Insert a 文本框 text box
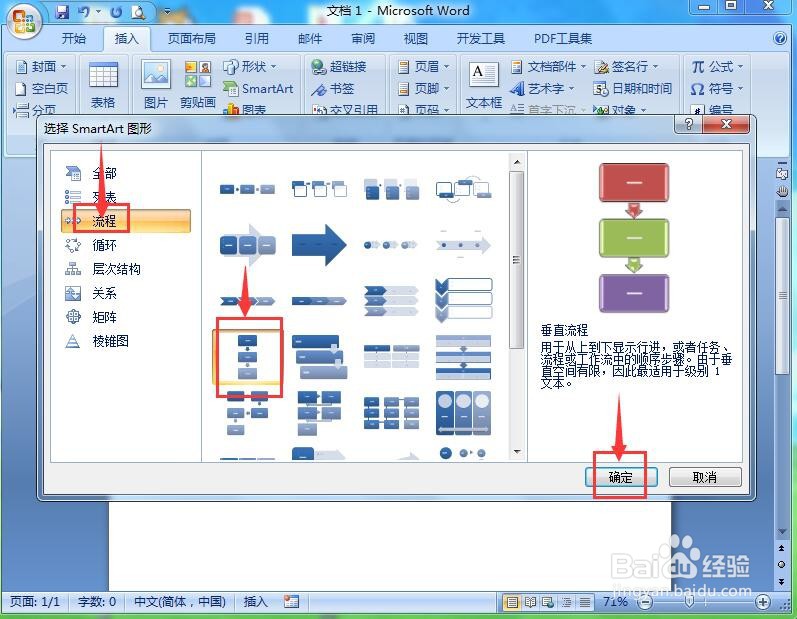 483,84
